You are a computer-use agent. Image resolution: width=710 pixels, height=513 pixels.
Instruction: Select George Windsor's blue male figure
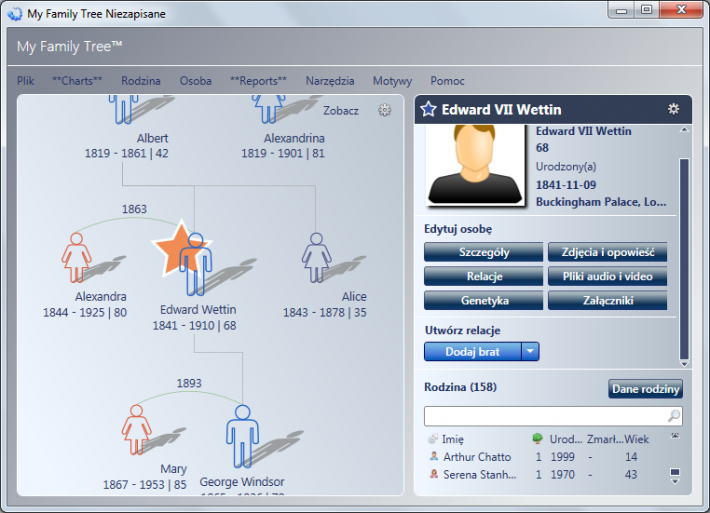pyautogui.click(x=243, y=436)
